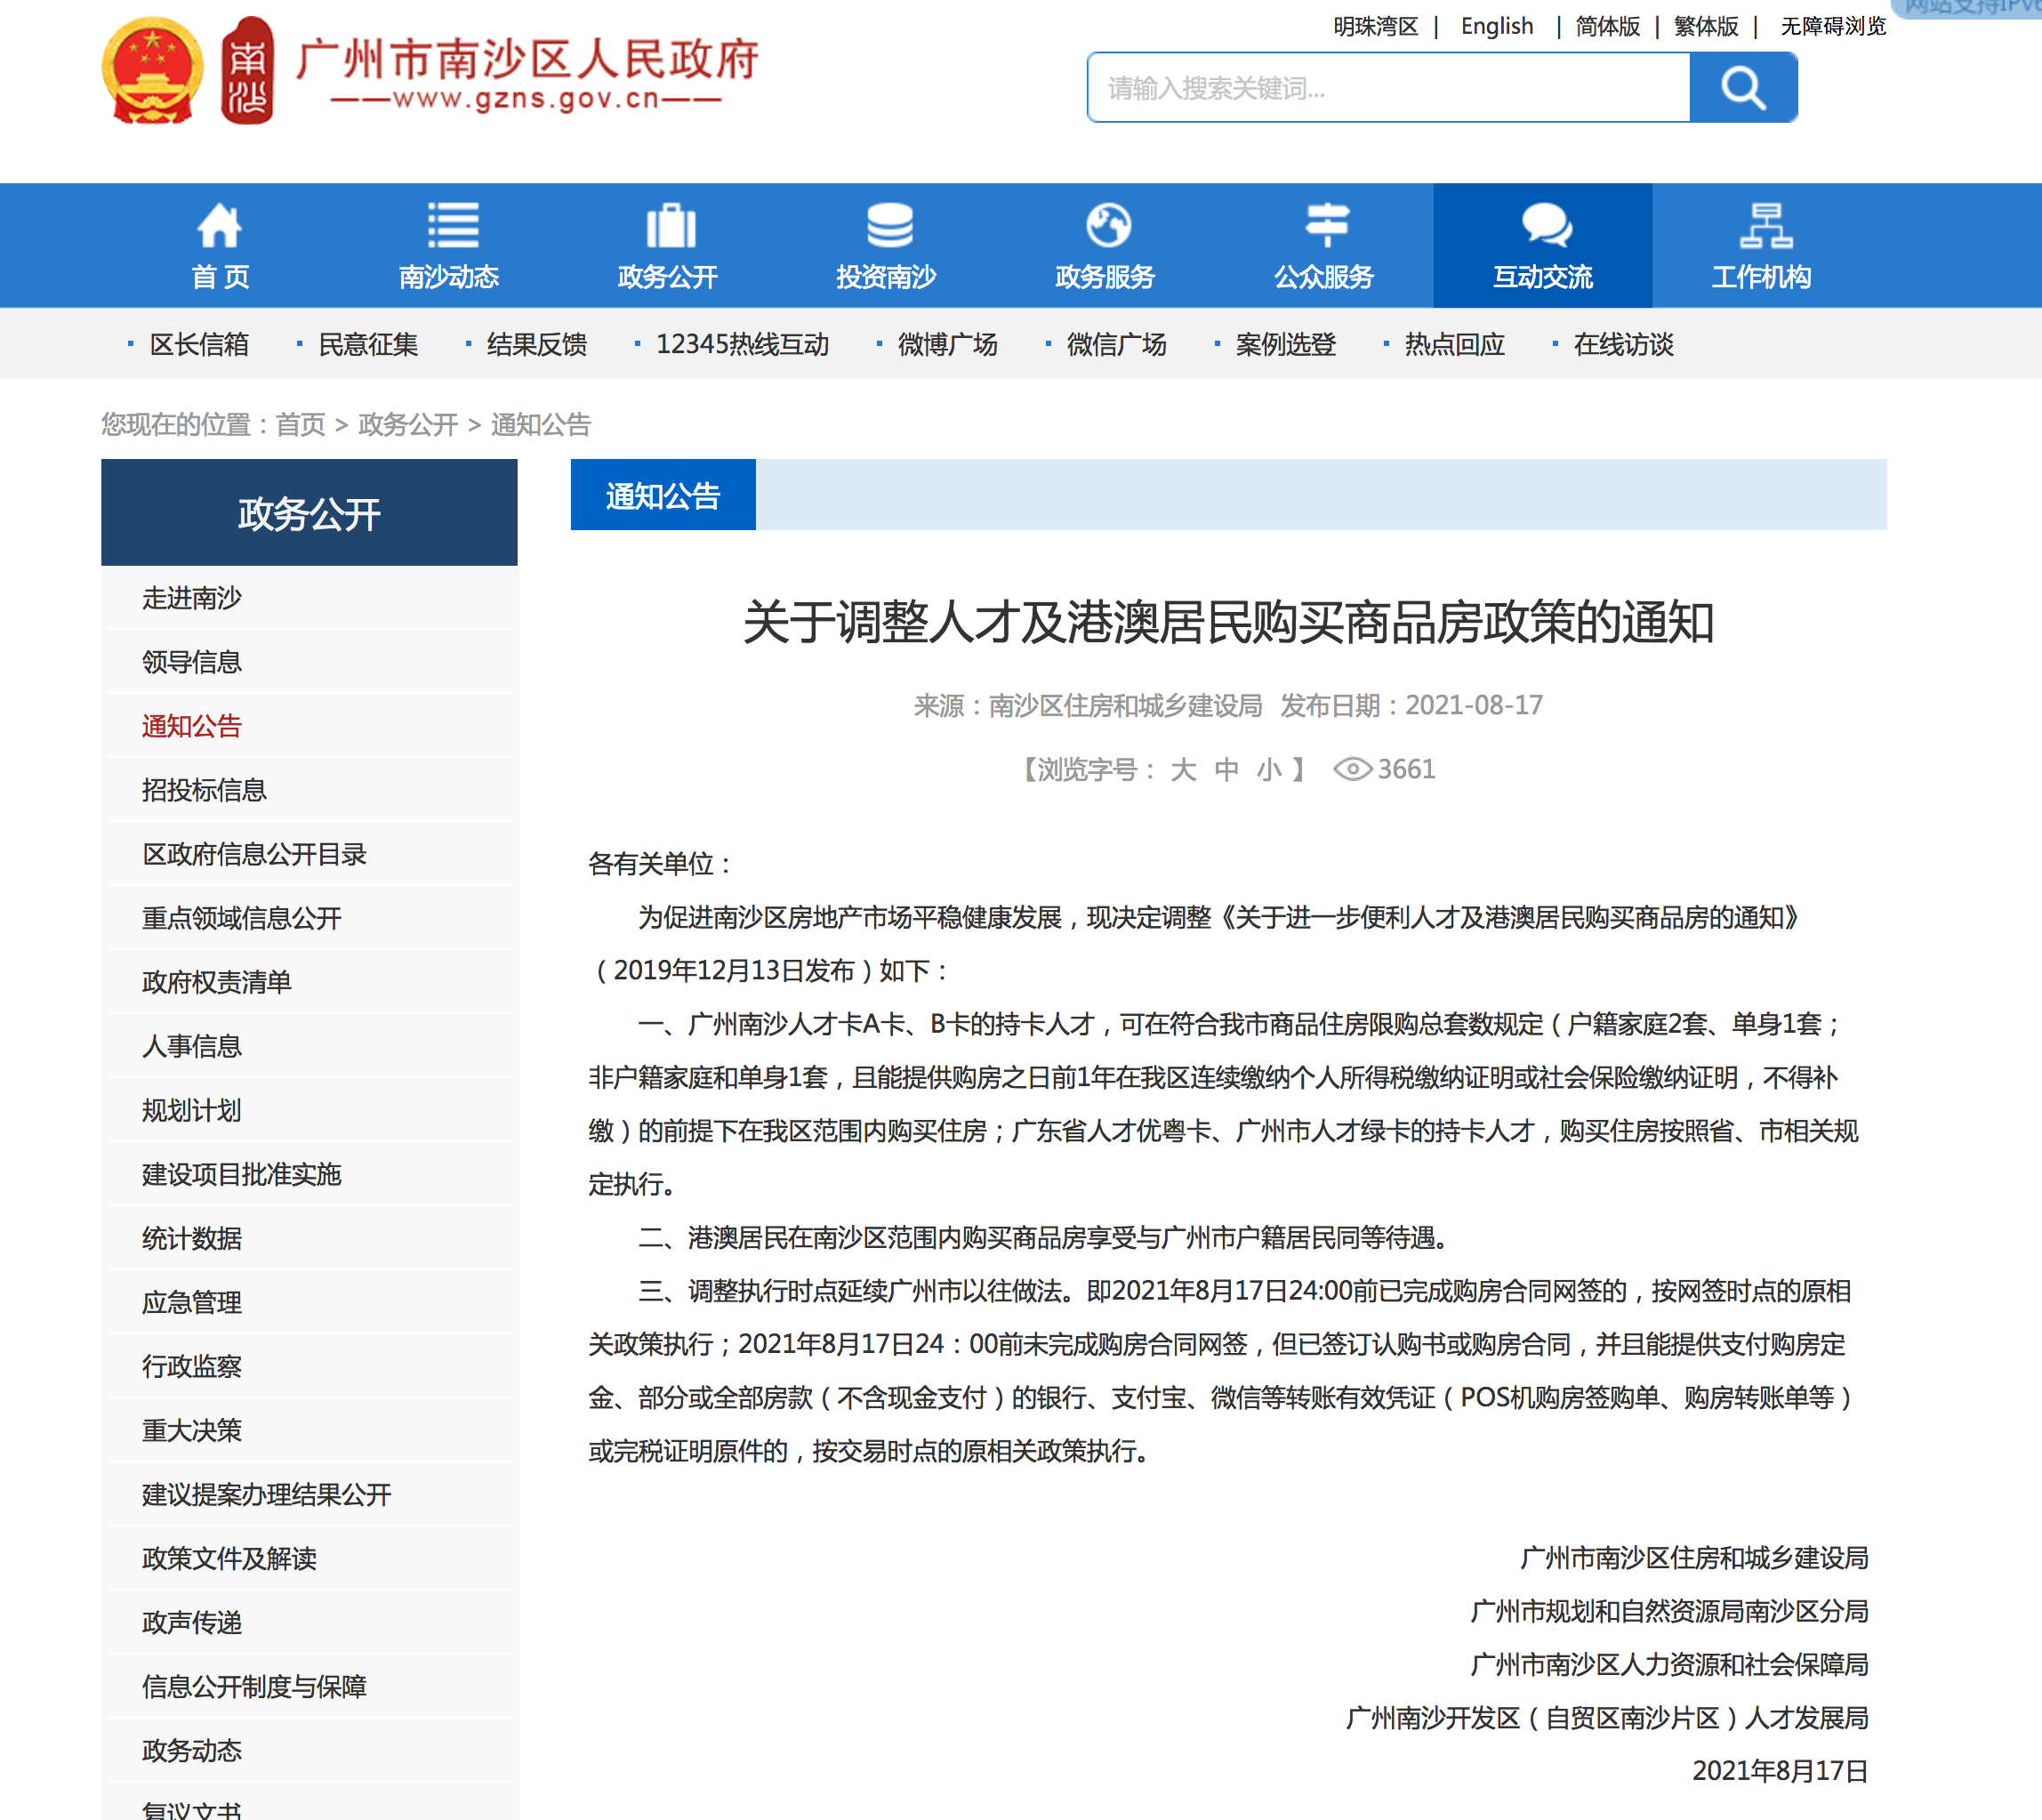Click the coin stack icon above 投资南沙
Screen dimensions: 2042x1820
[889, 225]
